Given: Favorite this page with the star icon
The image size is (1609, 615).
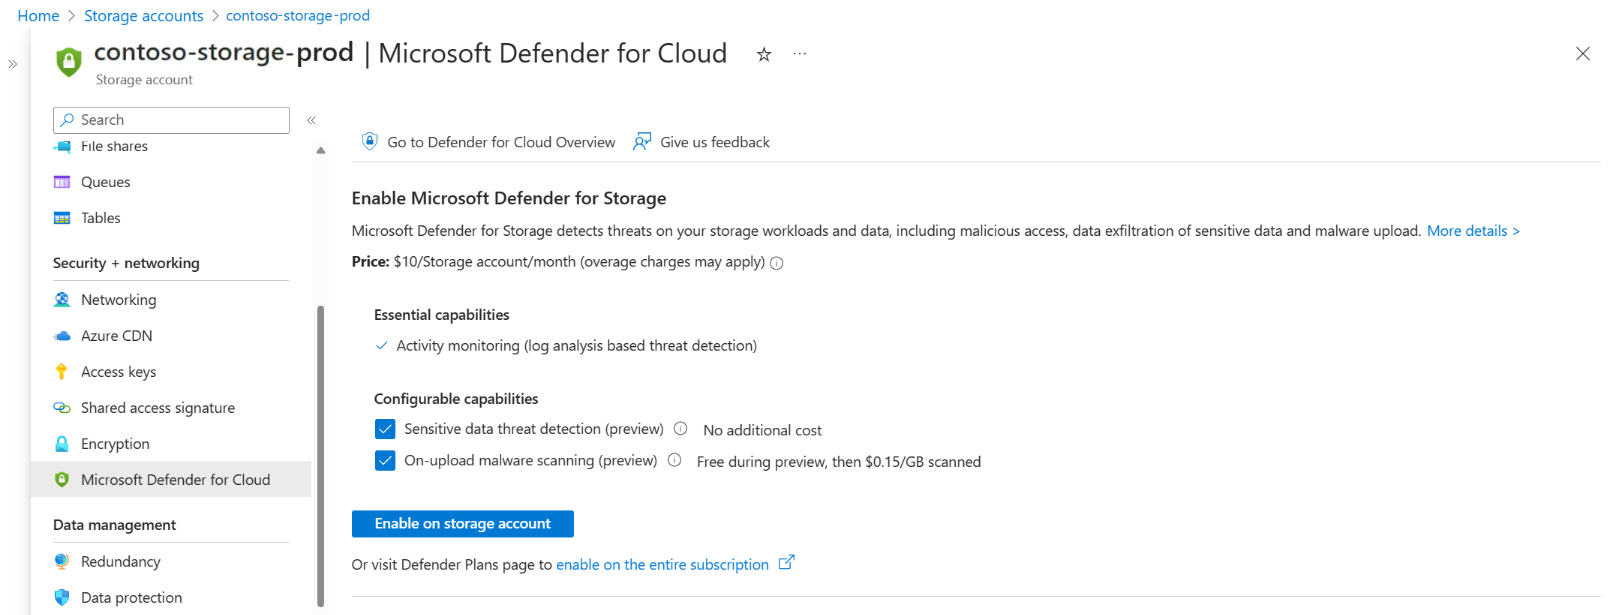Looking at the screenshot, I should pos(764,55).
